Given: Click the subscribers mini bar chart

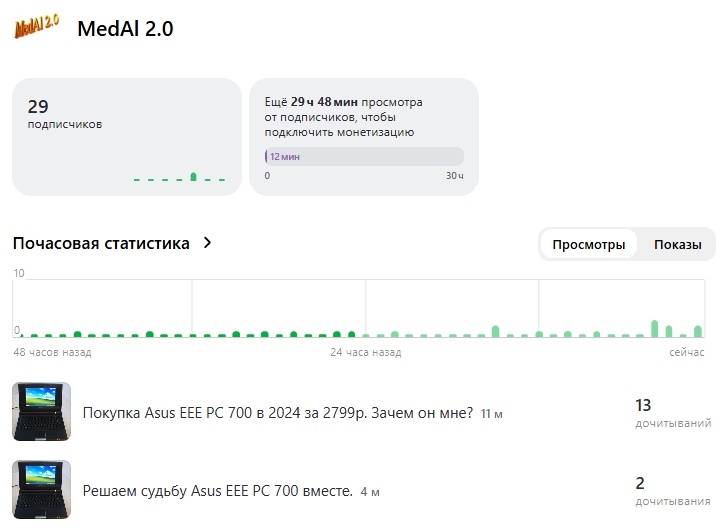Looking at the screenshot, I should (180, 177).
